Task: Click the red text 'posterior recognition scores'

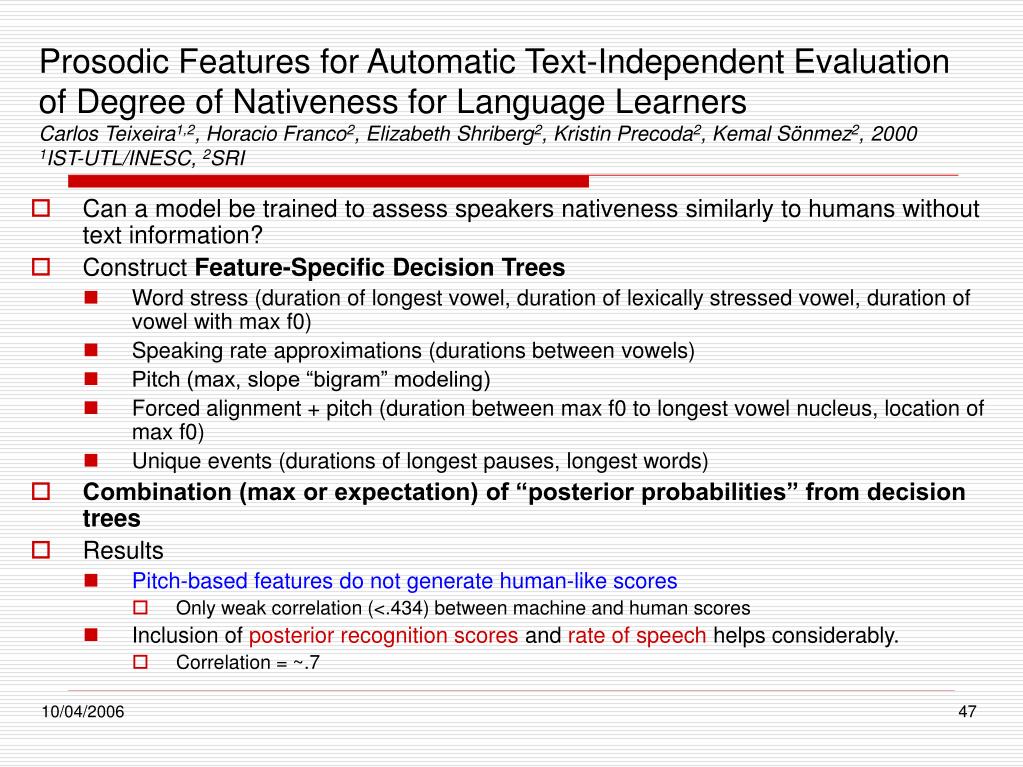Action: pyautogui.click(x=384, y=635)
